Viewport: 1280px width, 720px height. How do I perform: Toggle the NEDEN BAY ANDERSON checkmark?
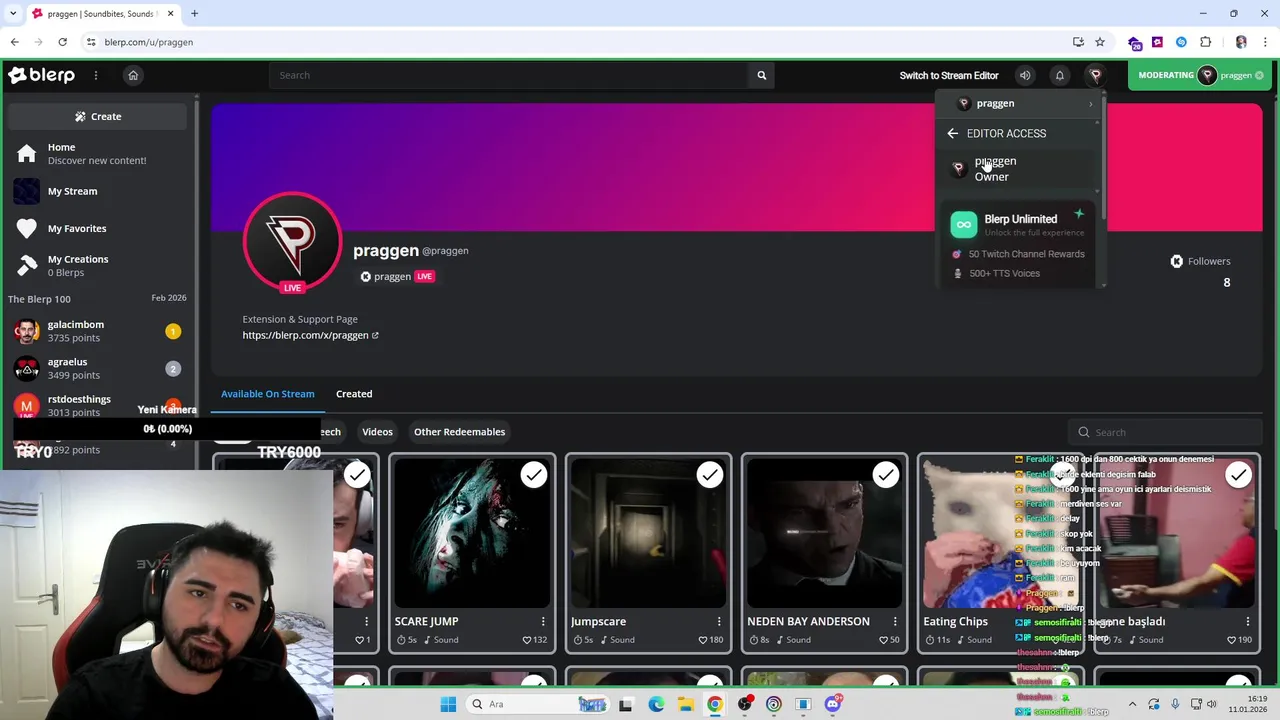[x=886, y=475]
